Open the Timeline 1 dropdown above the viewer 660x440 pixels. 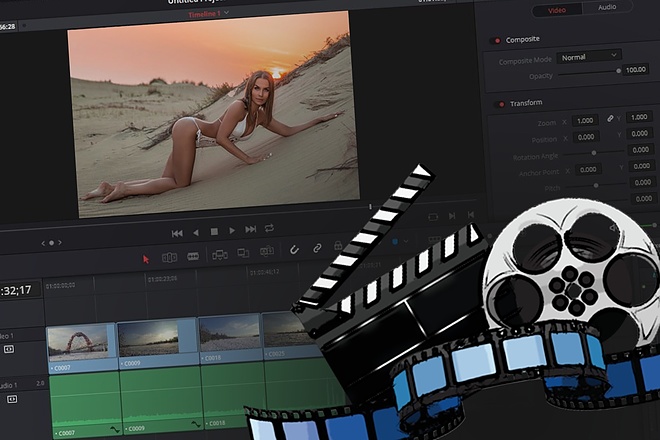[x=226, y=13]
